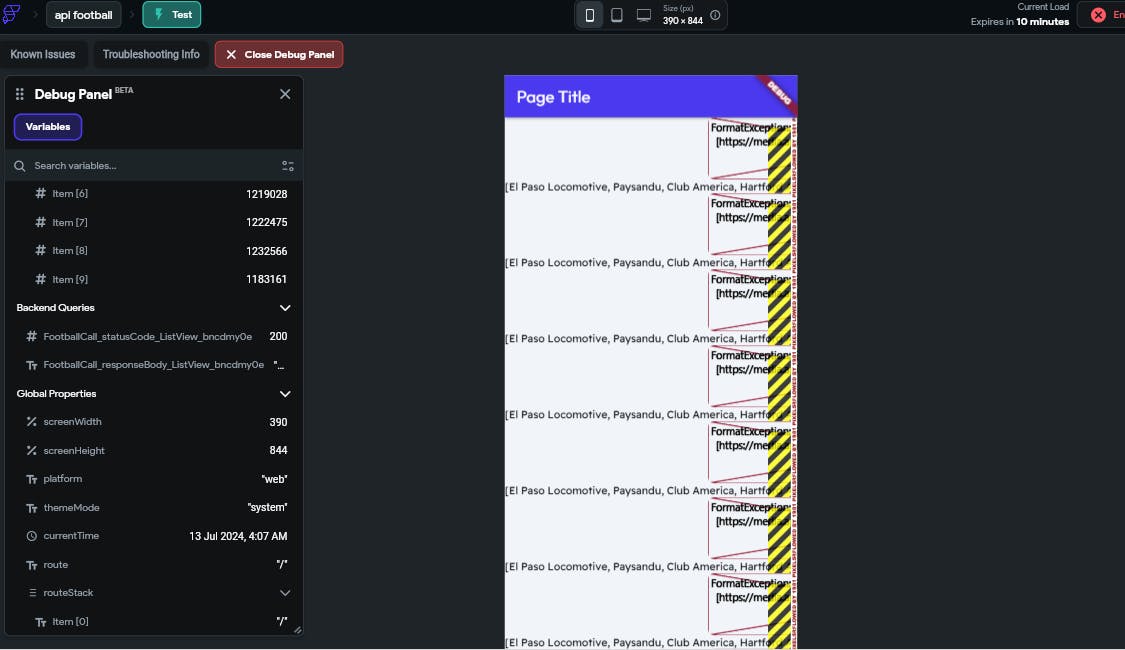The width and height of the screenshot is (1125, 650).
Task: Click the screenWidth property row
Action: click(154, 422)
